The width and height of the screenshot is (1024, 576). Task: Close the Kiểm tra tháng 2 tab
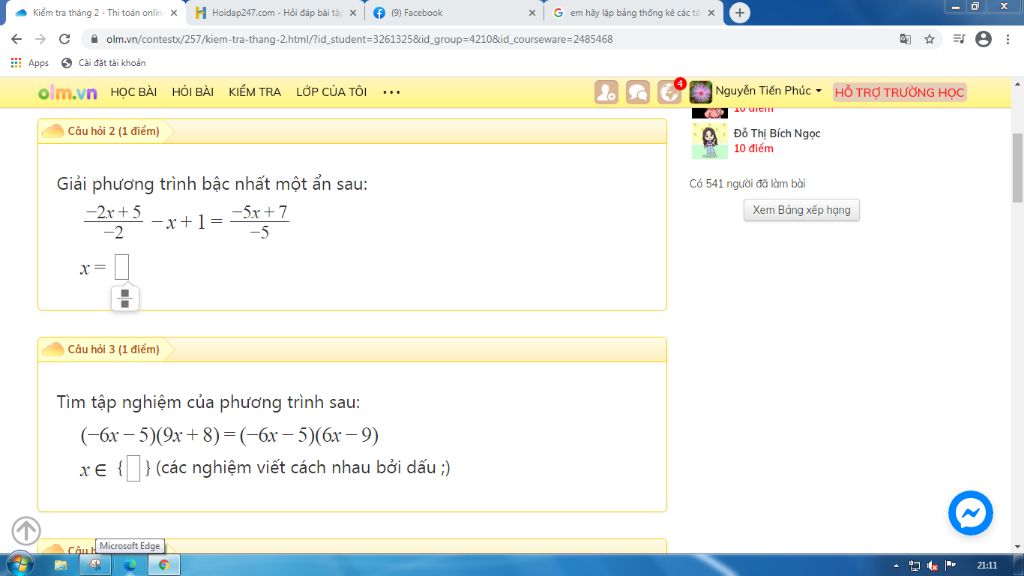point(174,12)
